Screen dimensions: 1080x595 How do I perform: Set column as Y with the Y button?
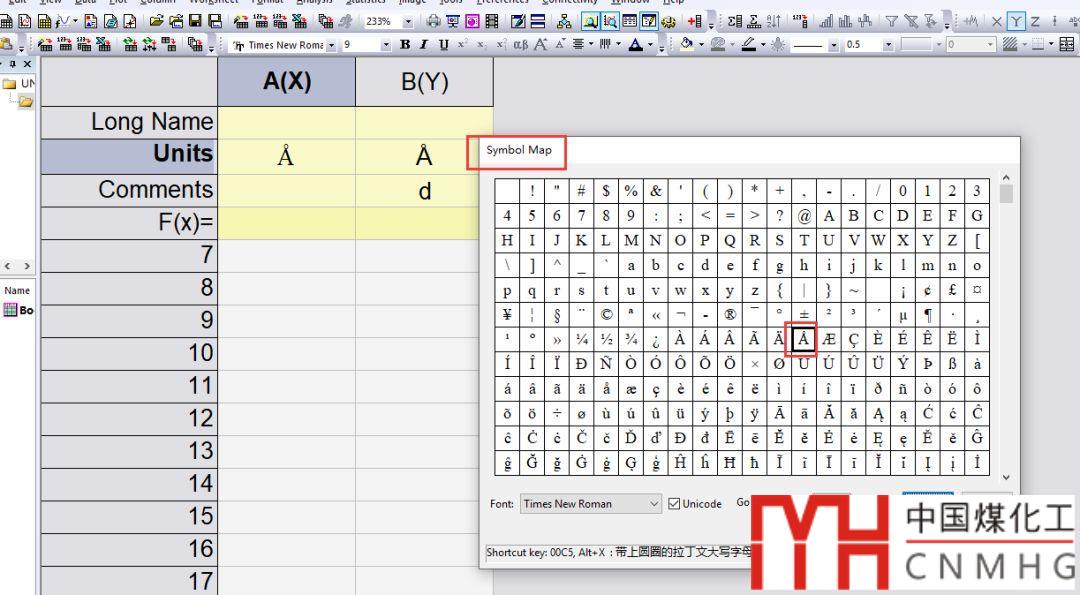[1016, 21]
